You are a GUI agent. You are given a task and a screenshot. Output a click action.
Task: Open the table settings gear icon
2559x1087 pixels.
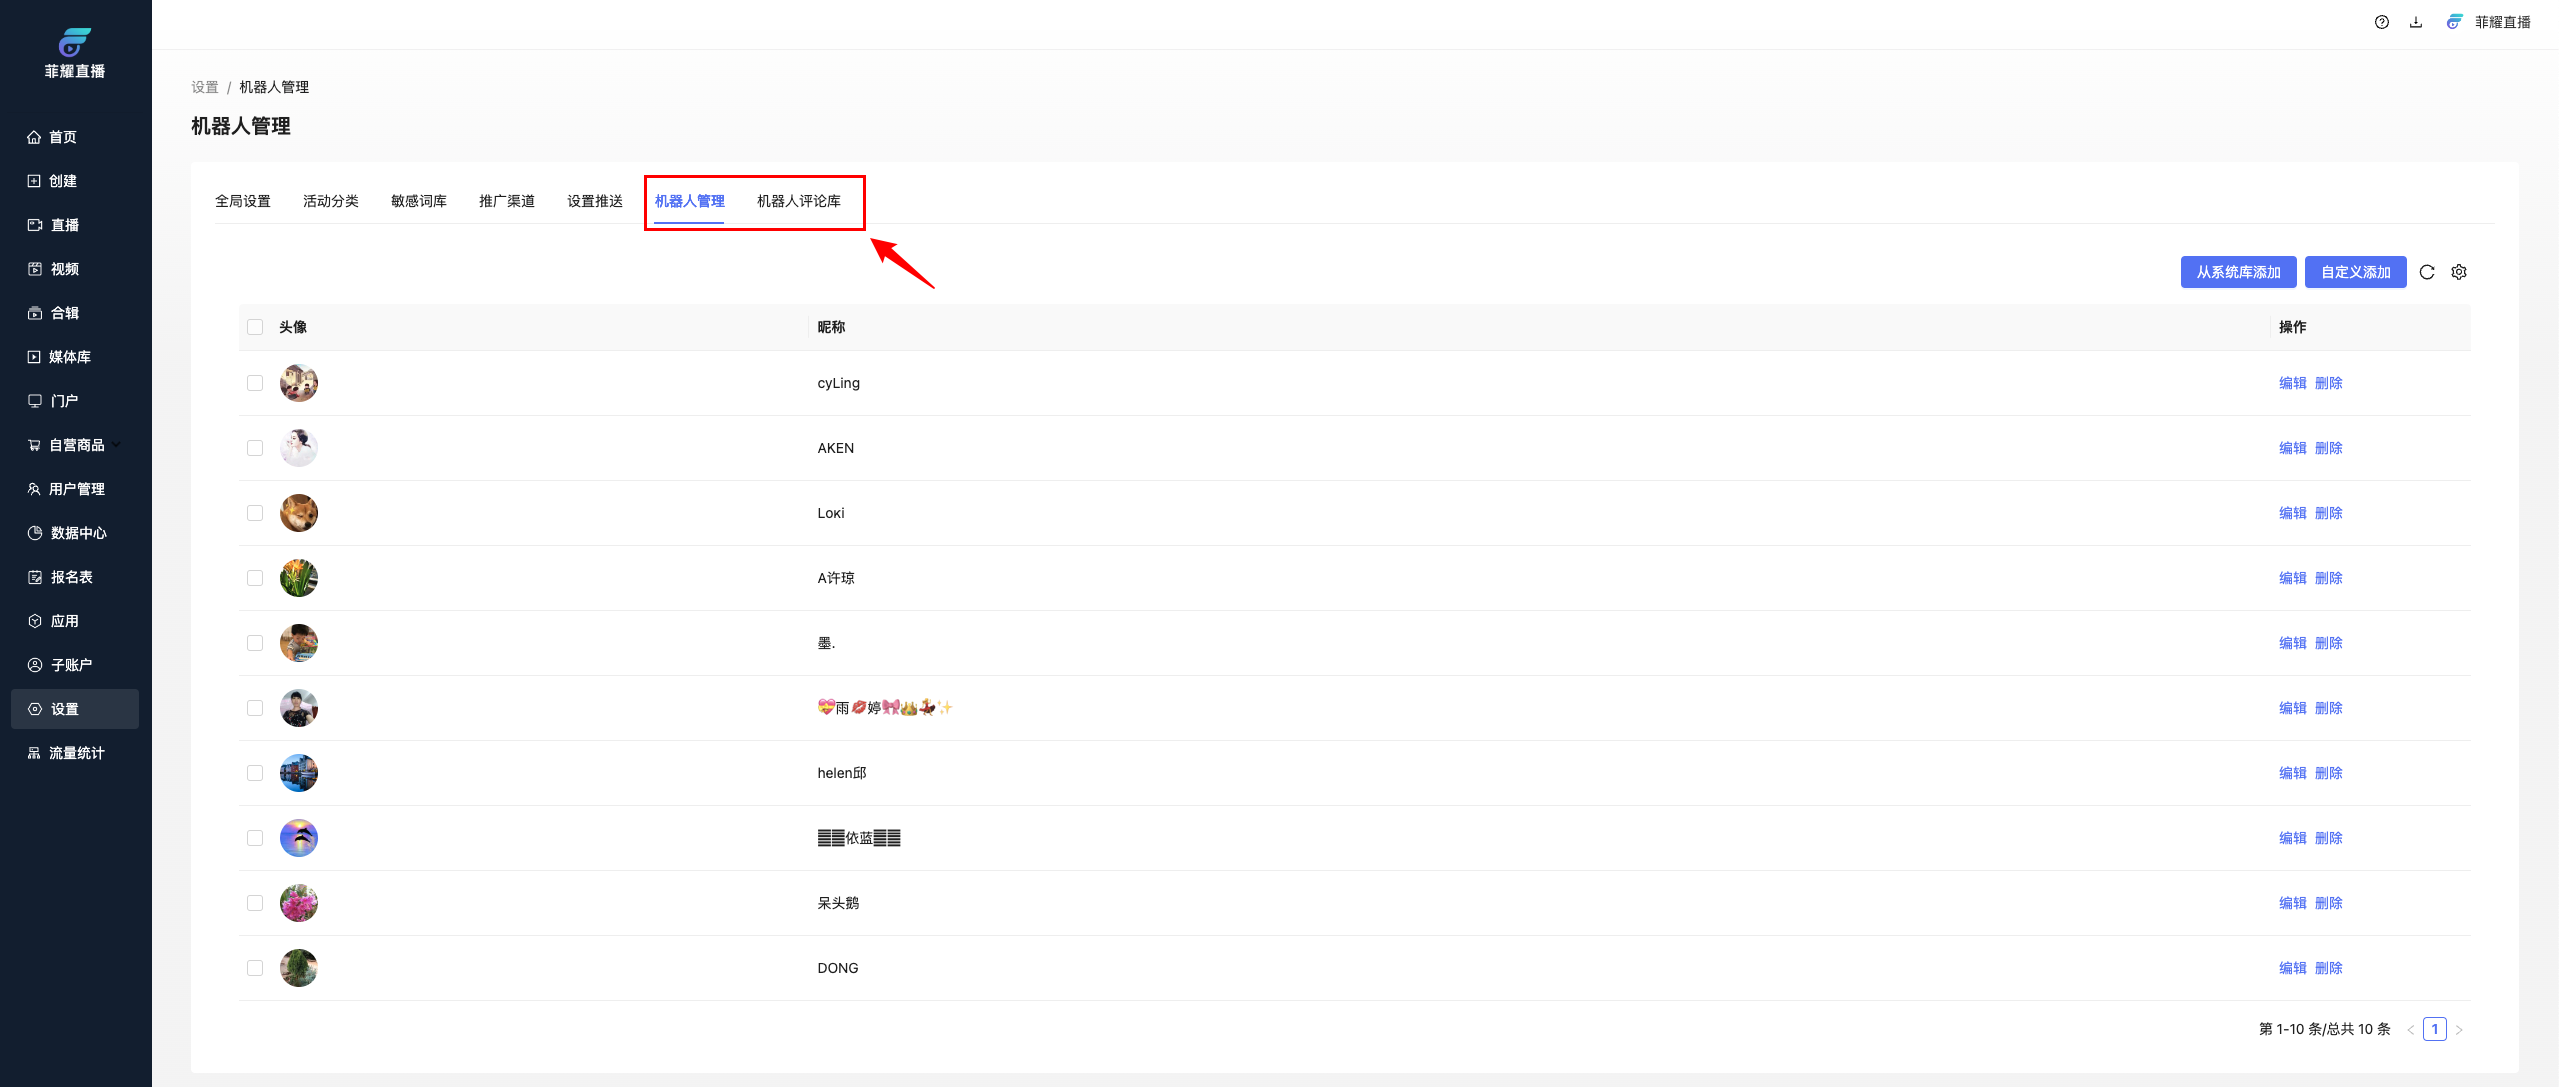coord(2459,272)
